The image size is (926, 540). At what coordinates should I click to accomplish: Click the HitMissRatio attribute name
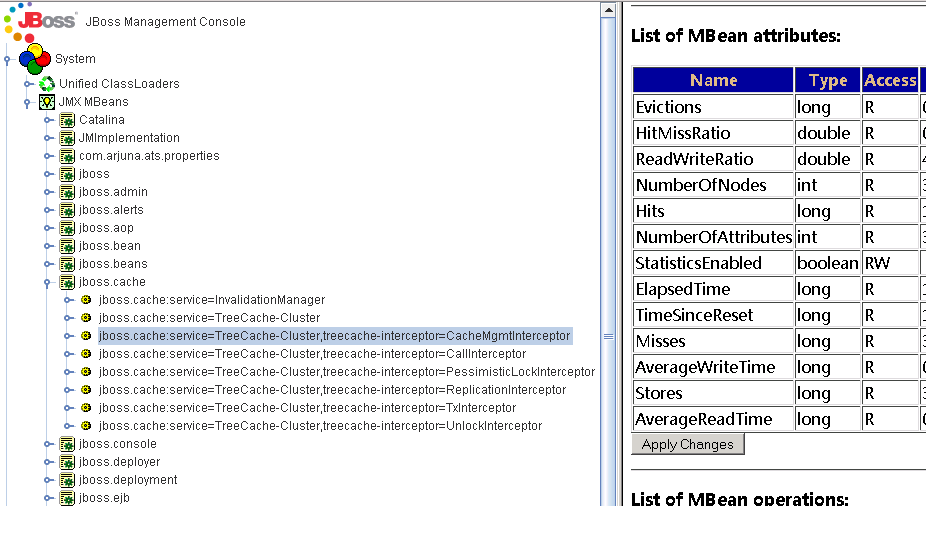(683, 133)
